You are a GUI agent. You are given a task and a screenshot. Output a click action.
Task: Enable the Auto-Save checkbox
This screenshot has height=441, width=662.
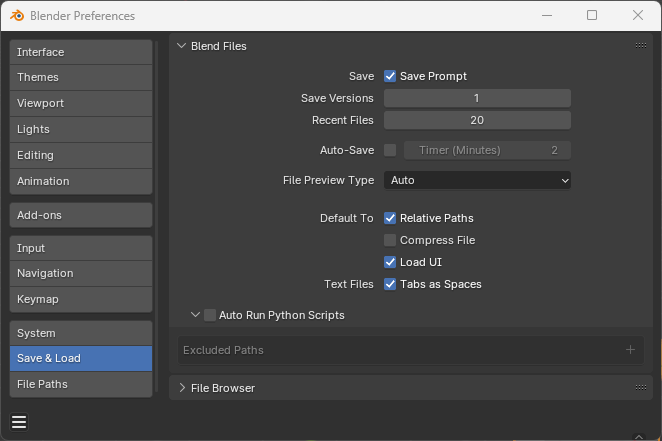tap(390, 150)
